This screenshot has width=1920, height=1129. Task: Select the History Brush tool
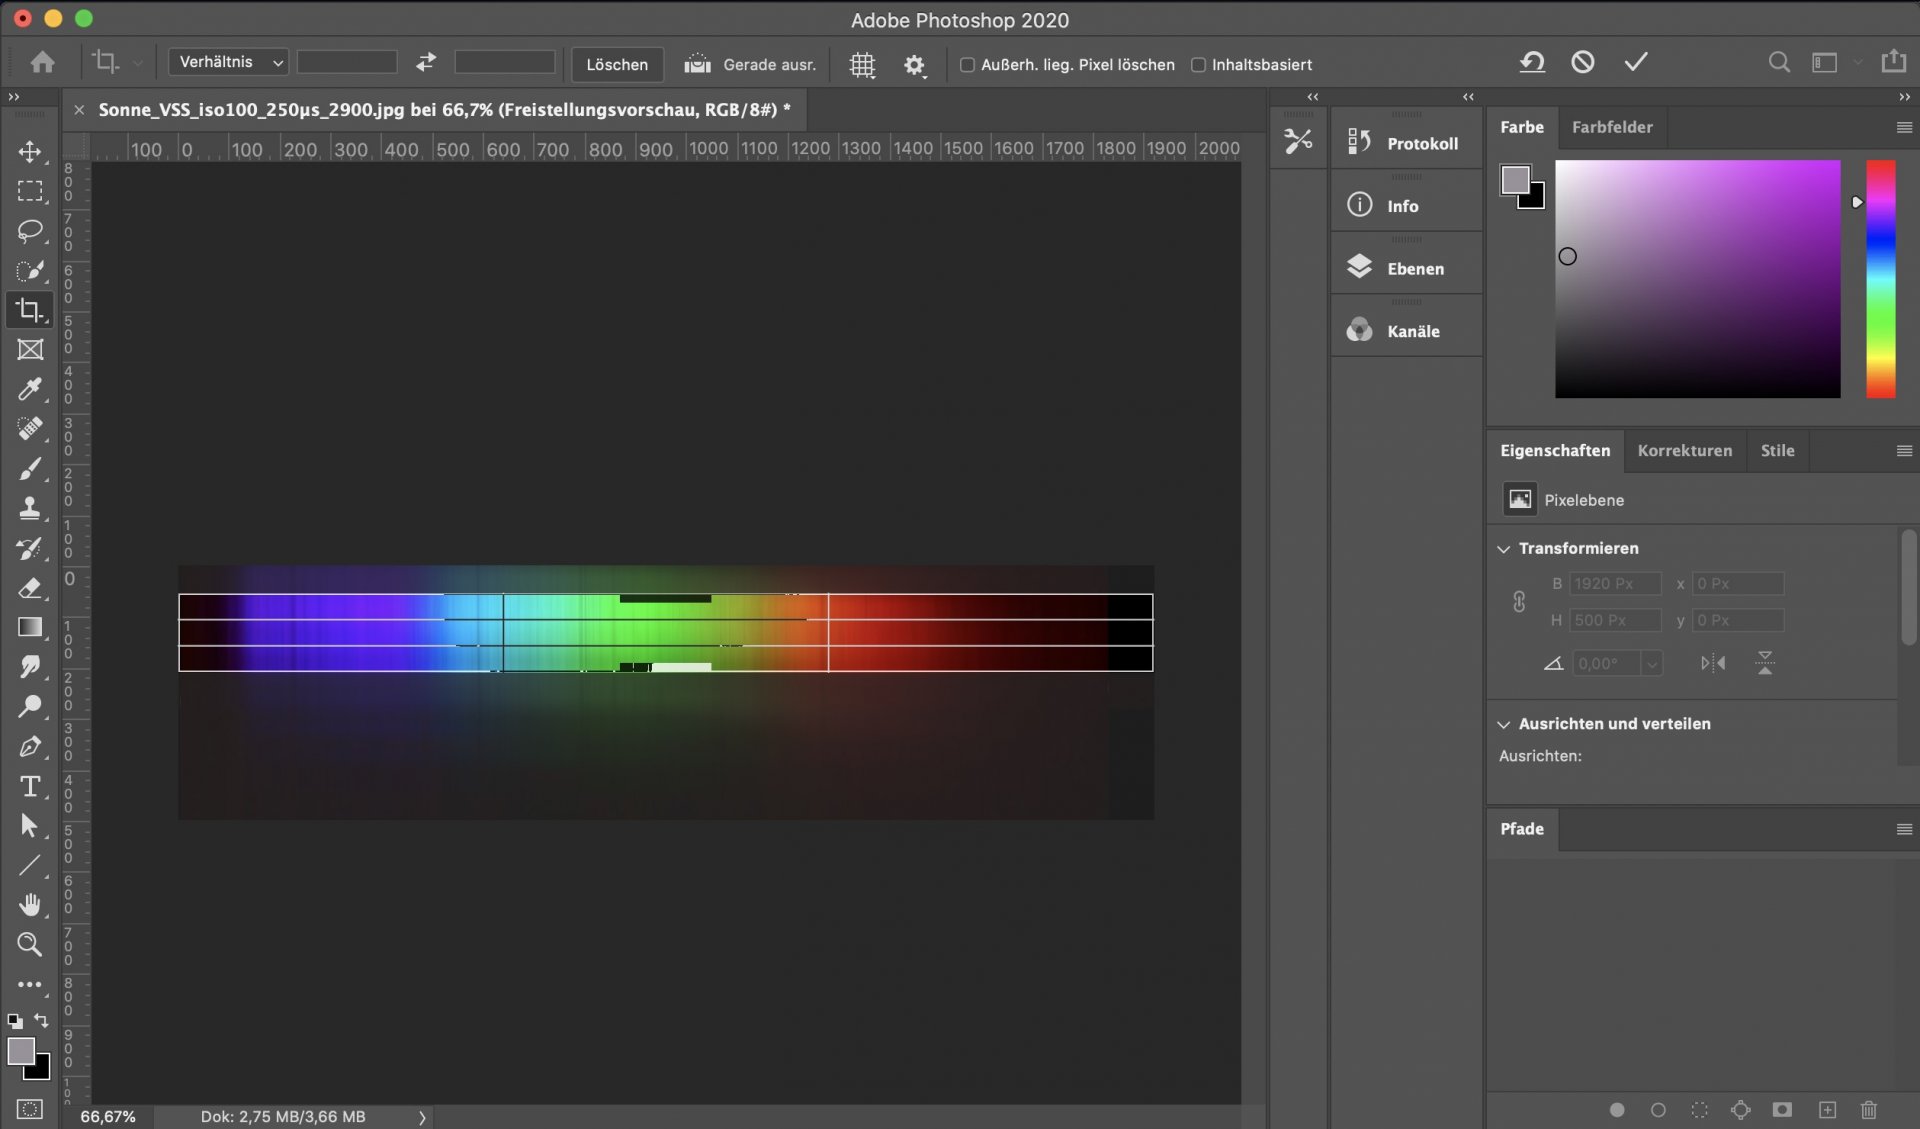coord(30,548)
